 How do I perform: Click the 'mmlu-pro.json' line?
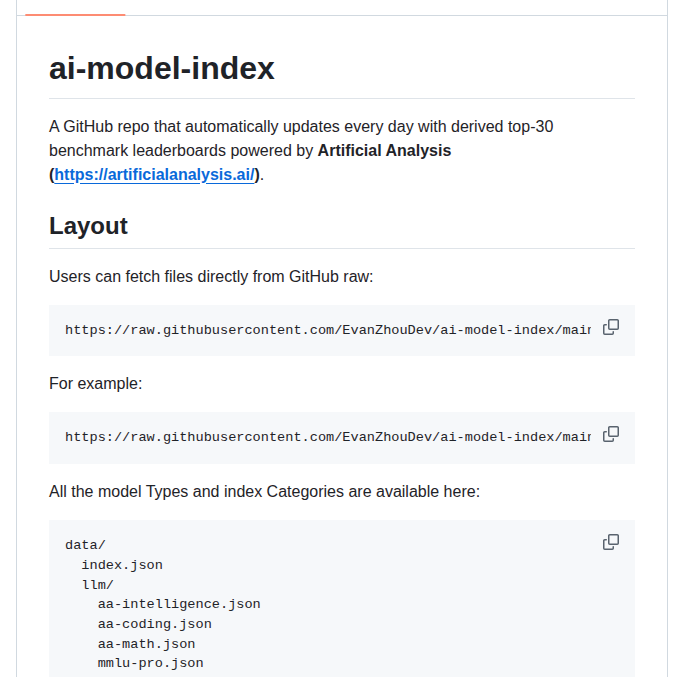pos(150,663)
